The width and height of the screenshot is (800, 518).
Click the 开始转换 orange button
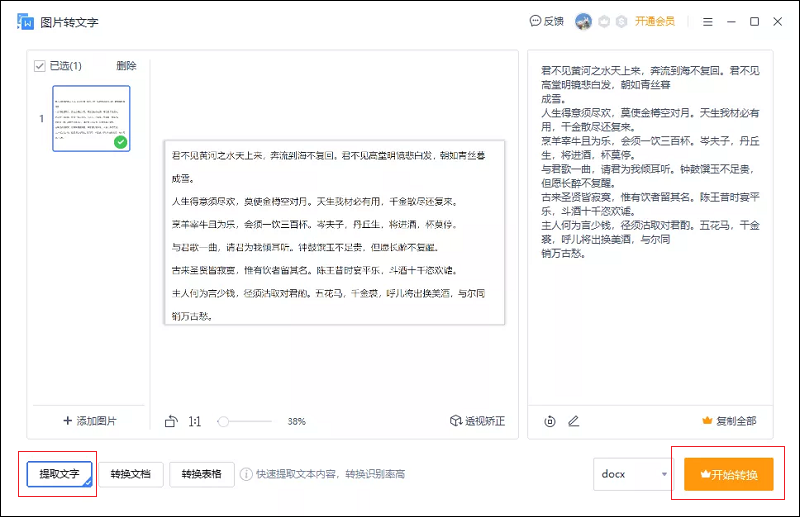[x=729, y=475]
